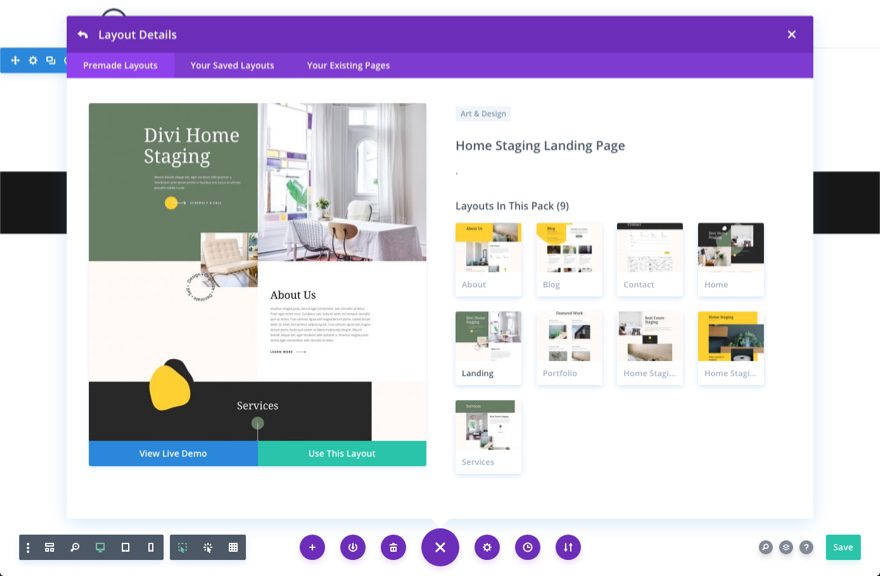Toggle multiselect mode in the toolbar

tap(182, 547)
